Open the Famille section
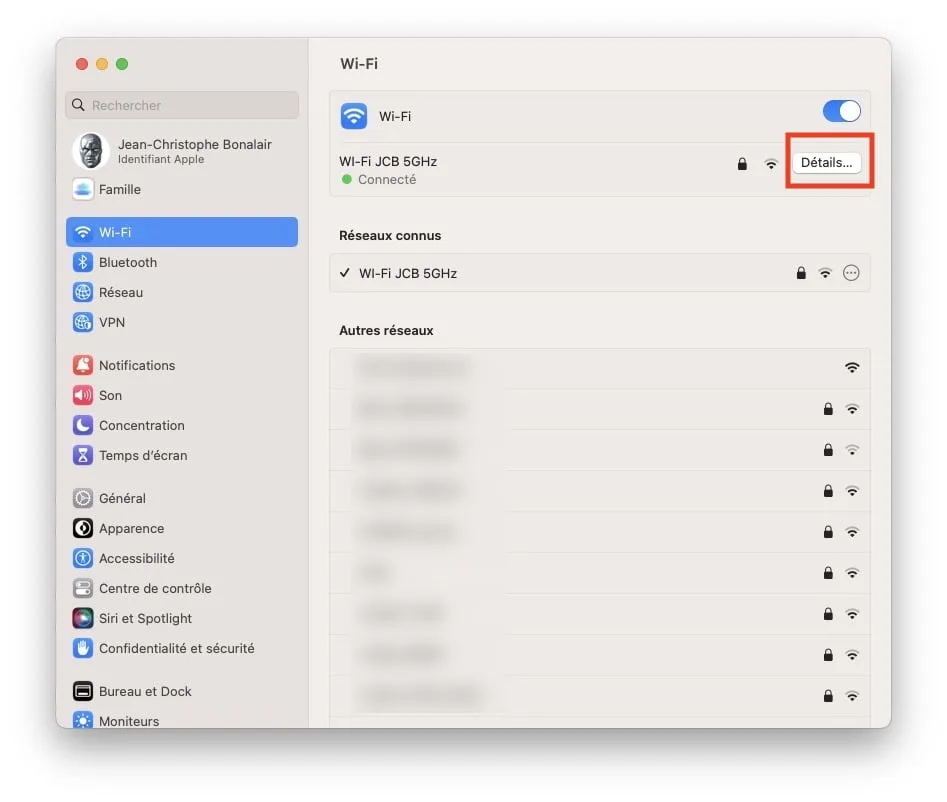 click(x=182, y=189)
